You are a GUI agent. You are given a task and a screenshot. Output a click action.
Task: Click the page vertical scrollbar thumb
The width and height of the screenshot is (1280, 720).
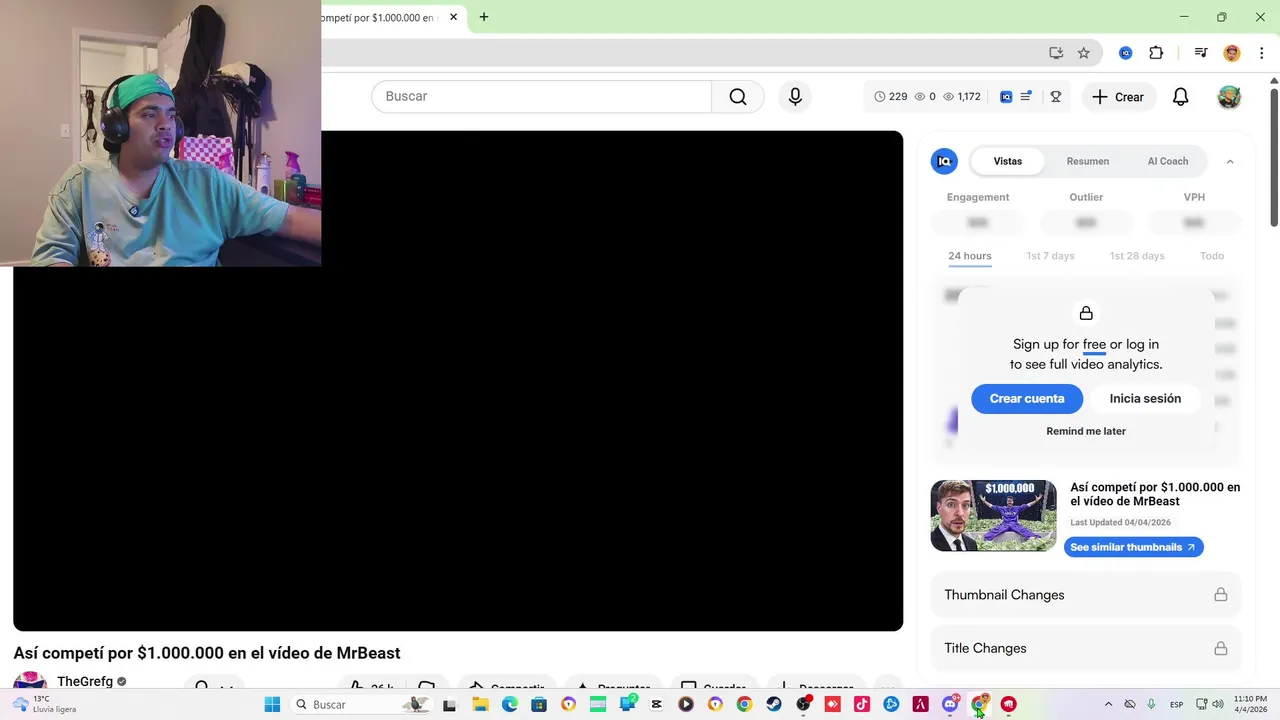1273,157
